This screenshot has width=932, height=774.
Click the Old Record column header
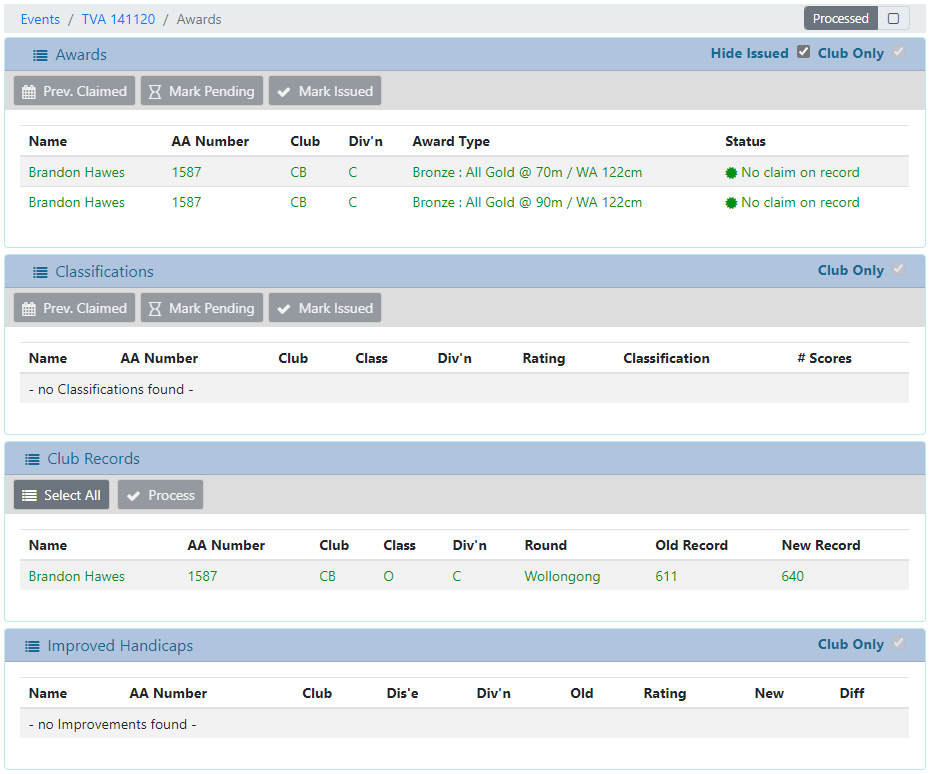691,546
